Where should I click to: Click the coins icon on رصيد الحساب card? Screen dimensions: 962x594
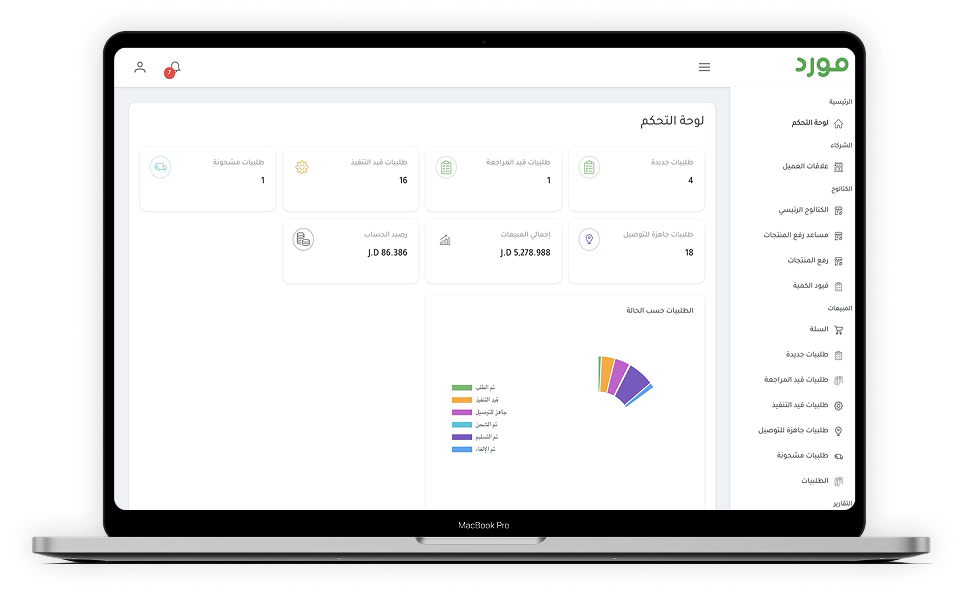304,239
